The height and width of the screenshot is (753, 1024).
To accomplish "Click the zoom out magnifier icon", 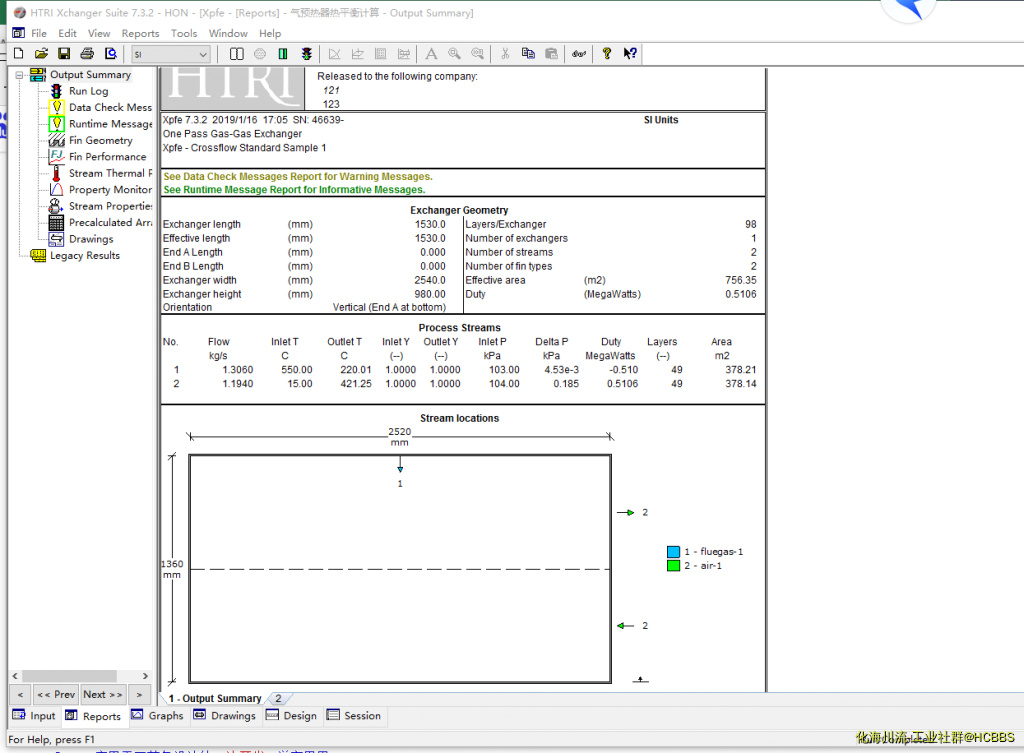I will (x=478, y=54).
